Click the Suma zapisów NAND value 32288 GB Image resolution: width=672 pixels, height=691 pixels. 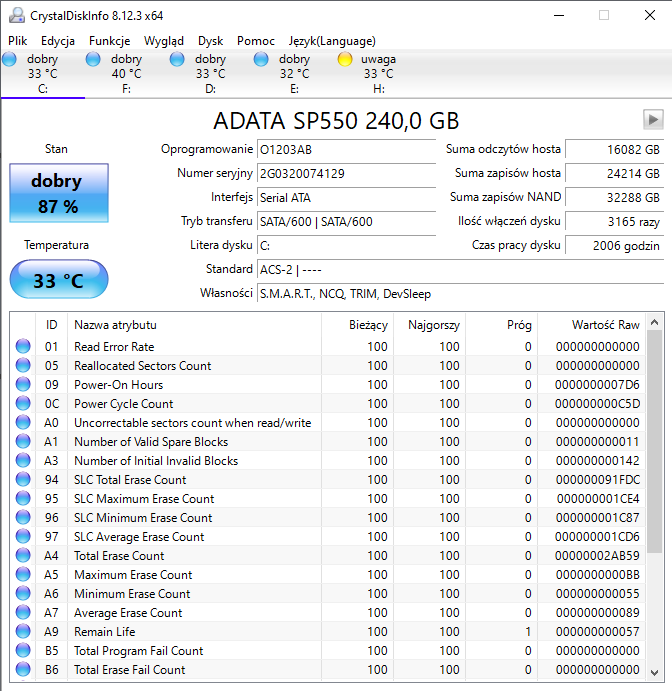pos(615,197)
